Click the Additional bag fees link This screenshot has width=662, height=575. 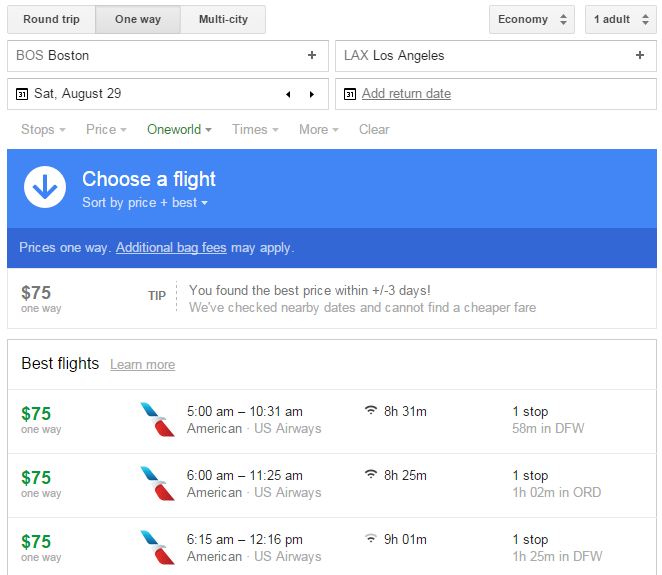(x=172, y=247)
